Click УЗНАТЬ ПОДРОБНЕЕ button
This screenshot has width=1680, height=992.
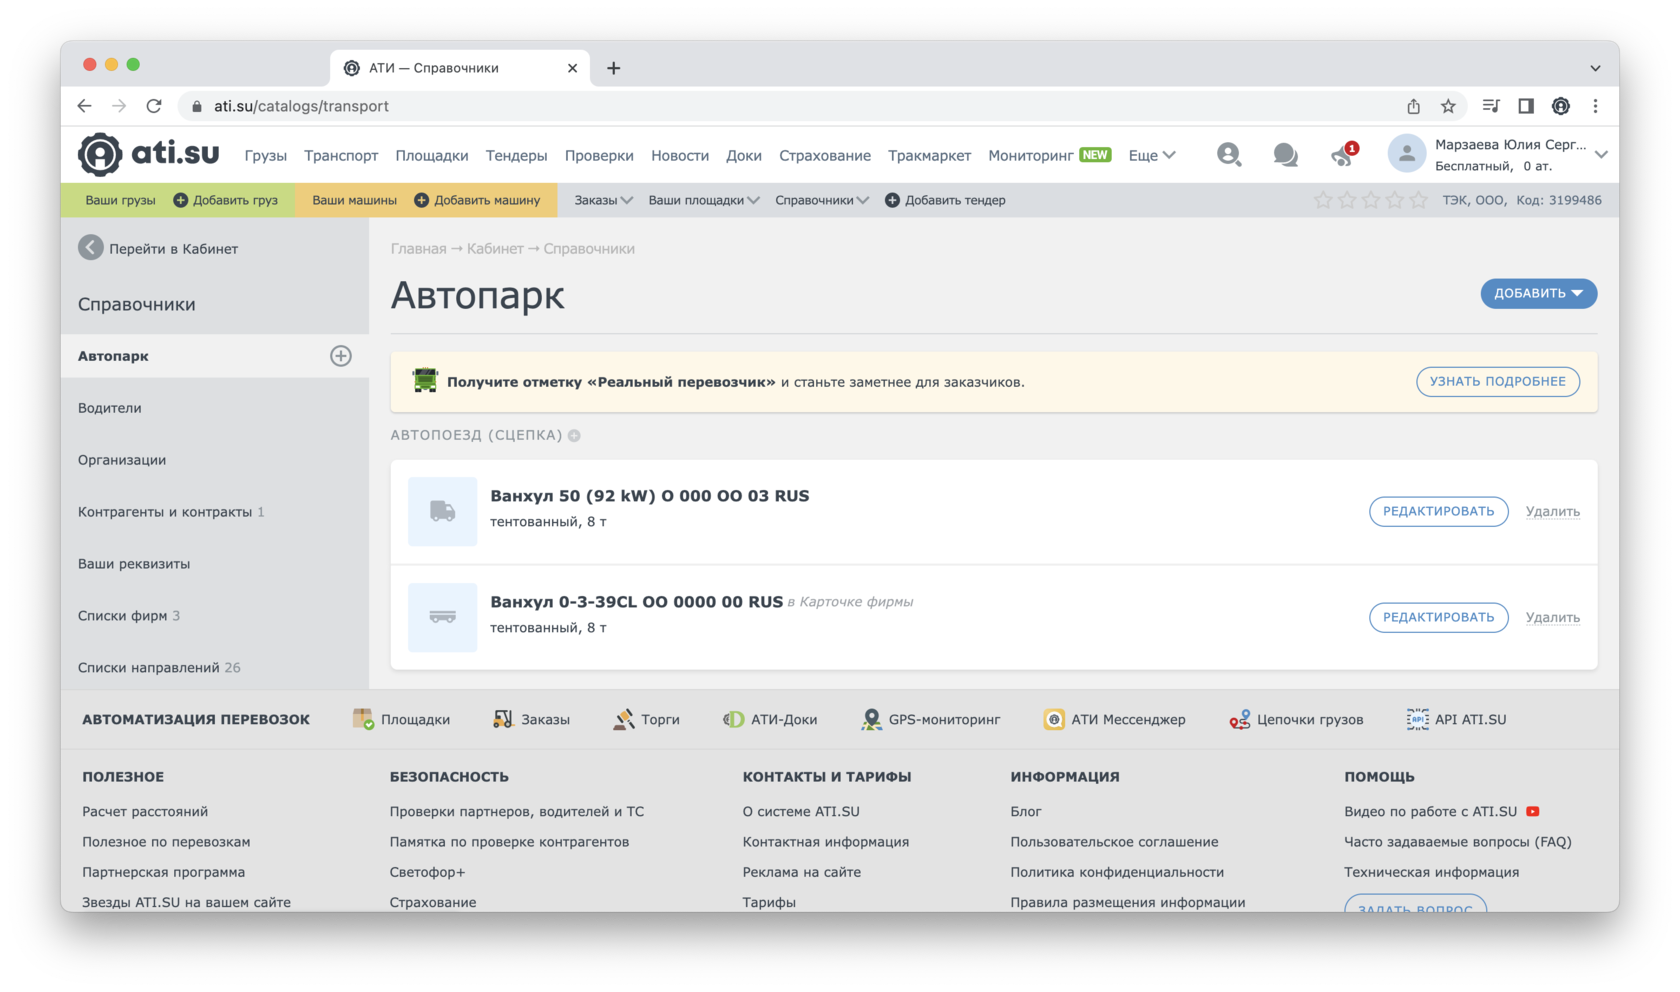1497,381
